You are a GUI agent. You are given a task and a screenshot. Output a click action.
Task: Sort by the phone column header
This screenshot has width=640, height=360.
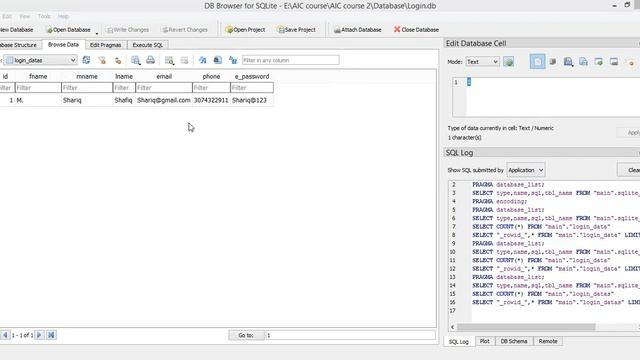211,76
